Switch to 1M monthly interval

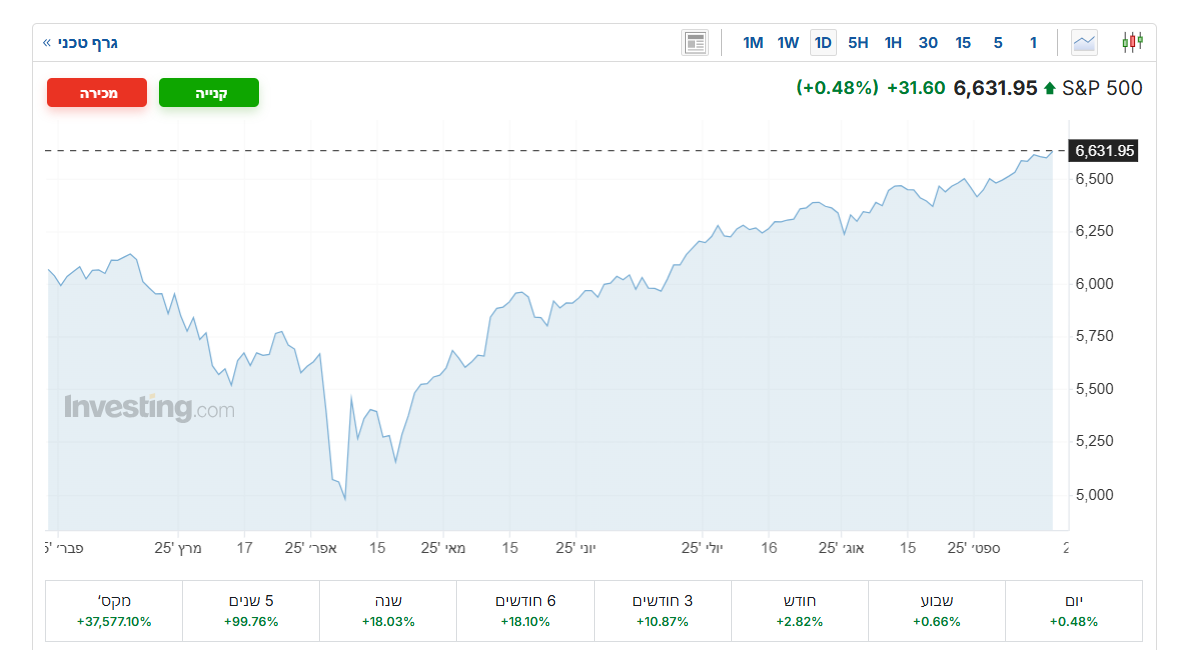click(x=753, y=42)
